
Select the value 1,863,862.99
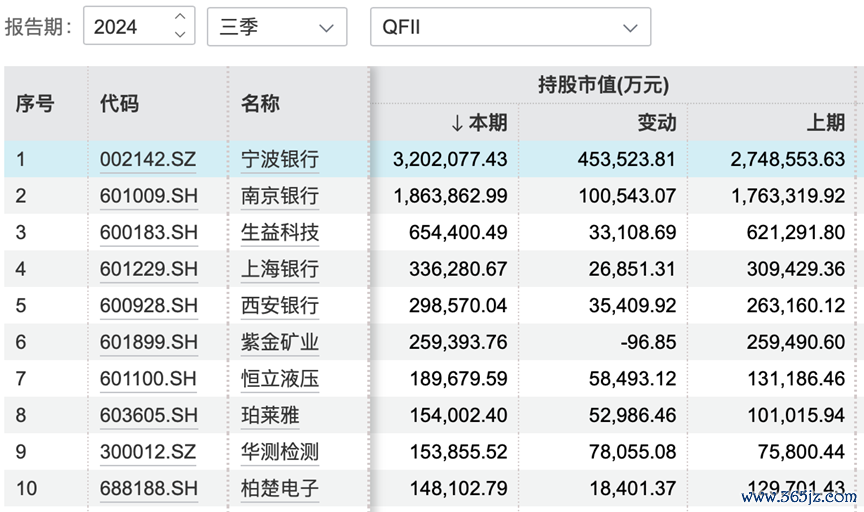(451, 196)
